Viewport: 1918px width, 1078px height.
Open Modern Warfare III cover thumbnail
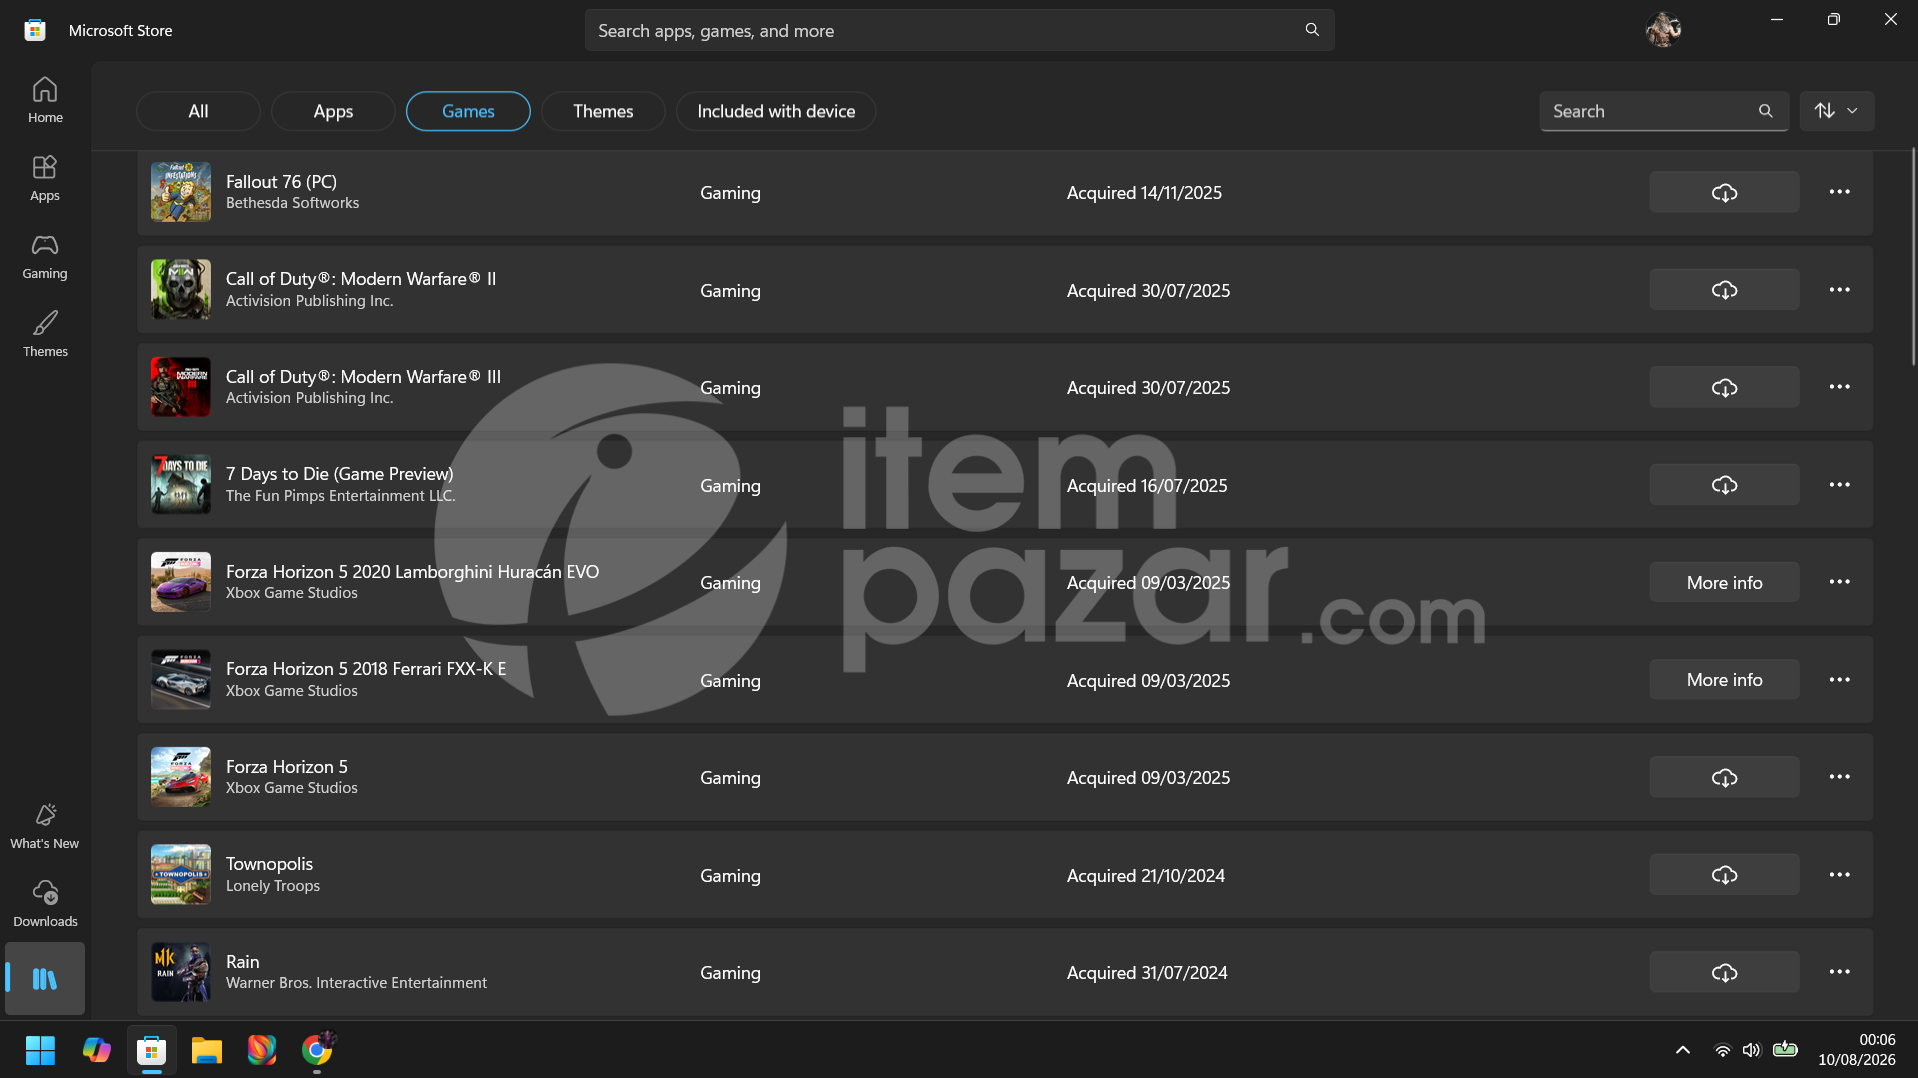click(181, 387)
